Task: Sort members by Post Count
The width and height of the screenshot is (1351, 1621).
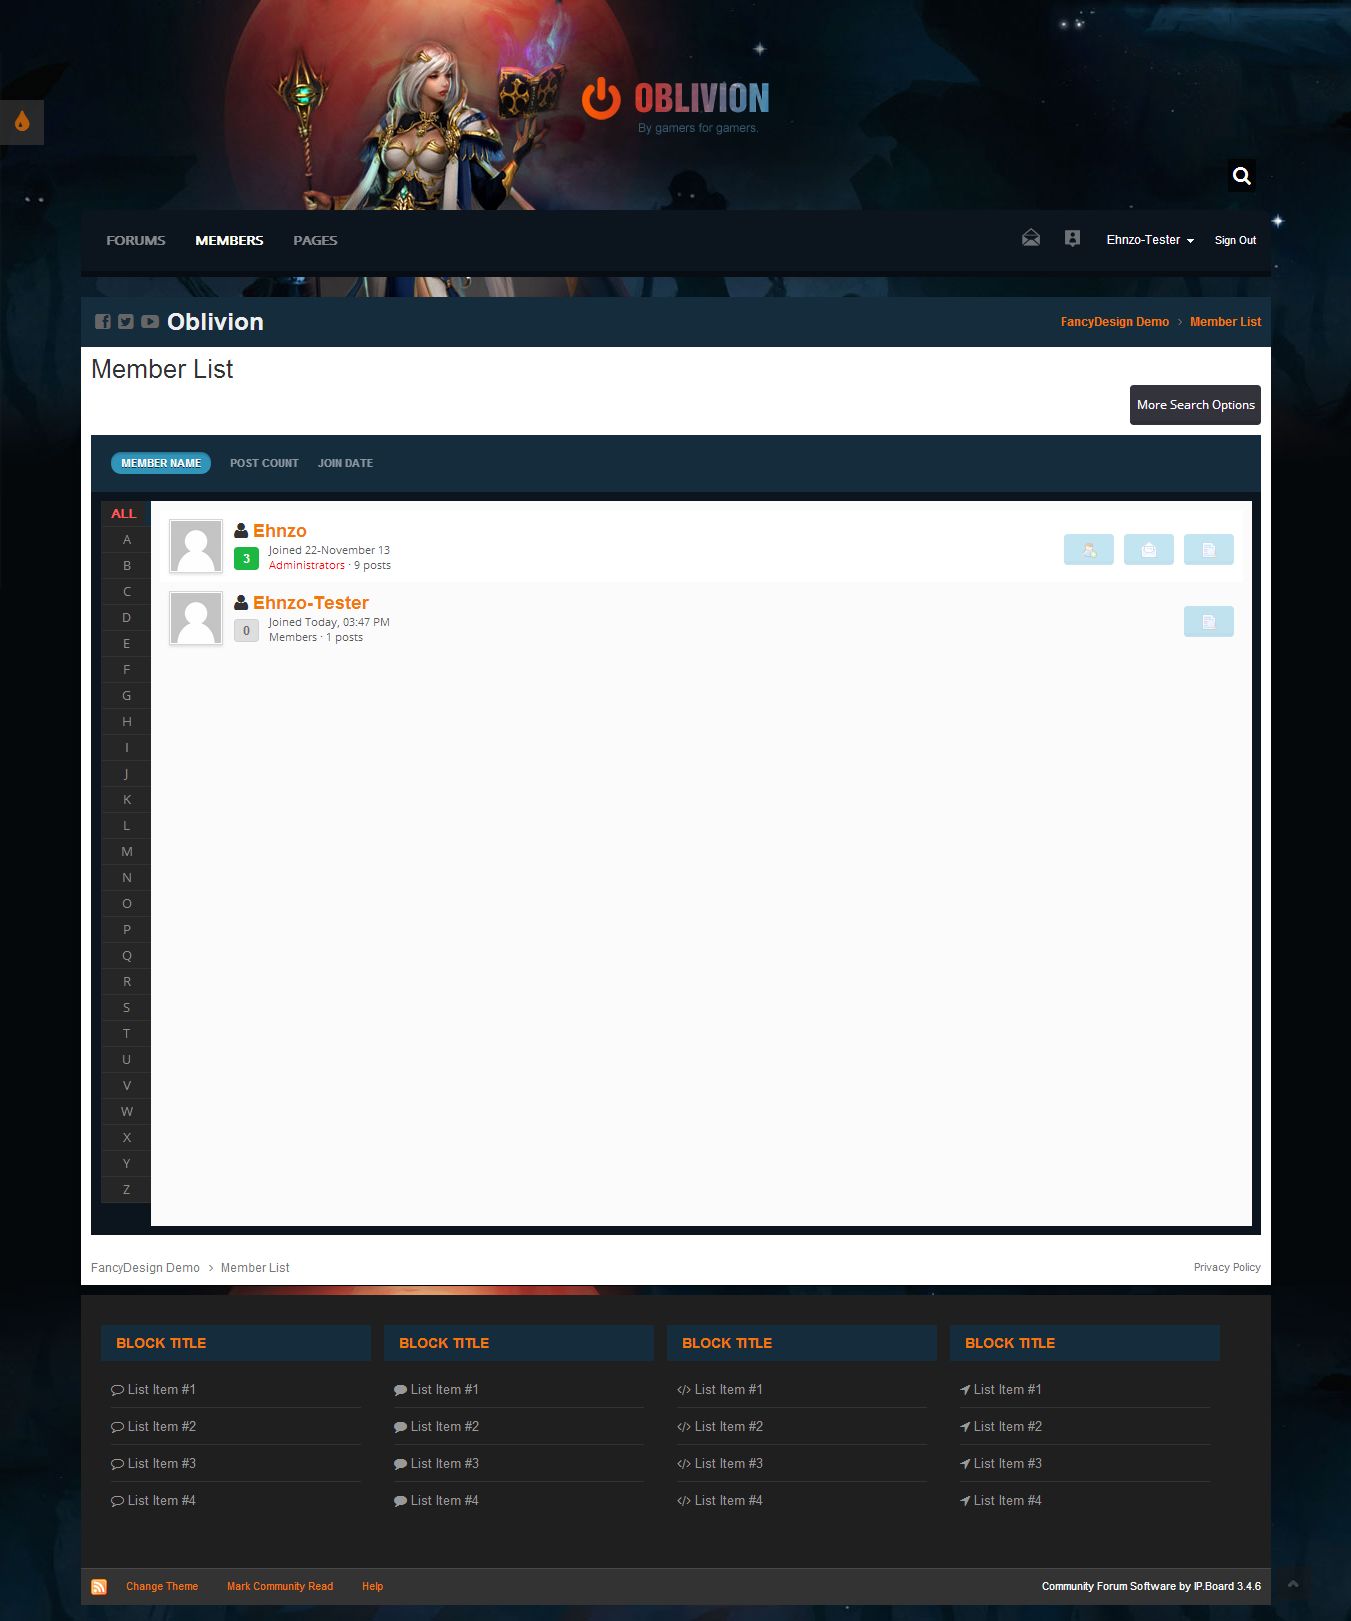Action: click(x=264, y=463)
